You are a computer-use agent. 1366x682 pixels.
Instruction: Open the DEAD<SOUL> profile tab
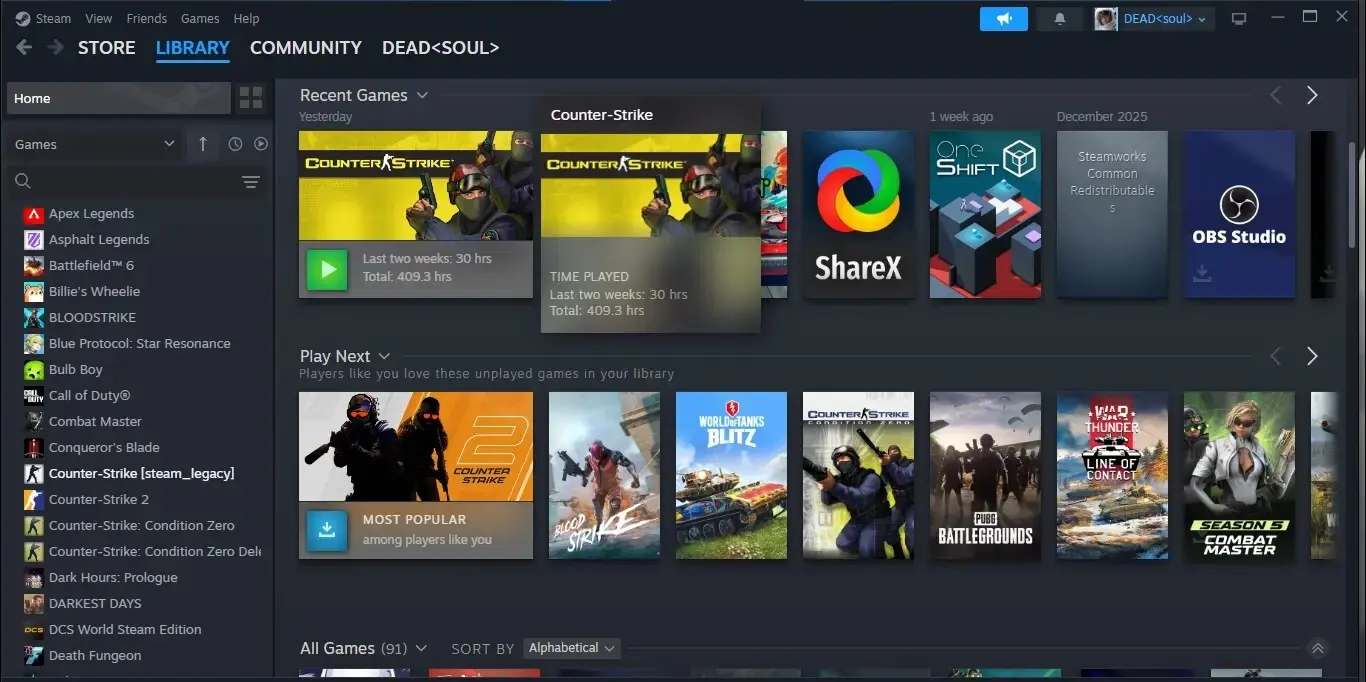coord(441,48)
